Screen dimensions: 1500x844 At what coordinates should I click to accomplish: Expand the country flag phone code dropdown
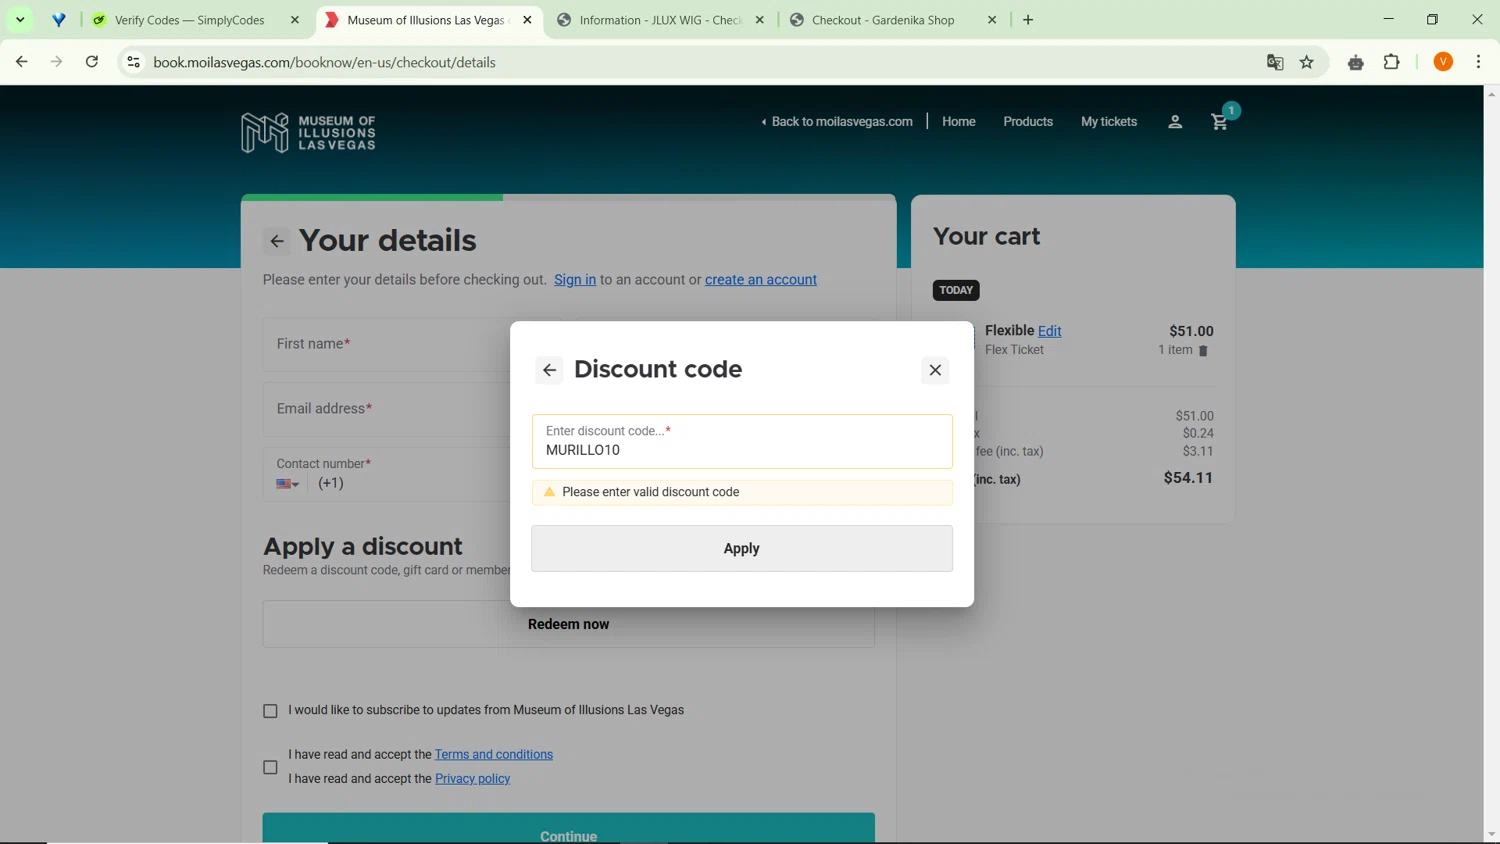coord(288,484)
